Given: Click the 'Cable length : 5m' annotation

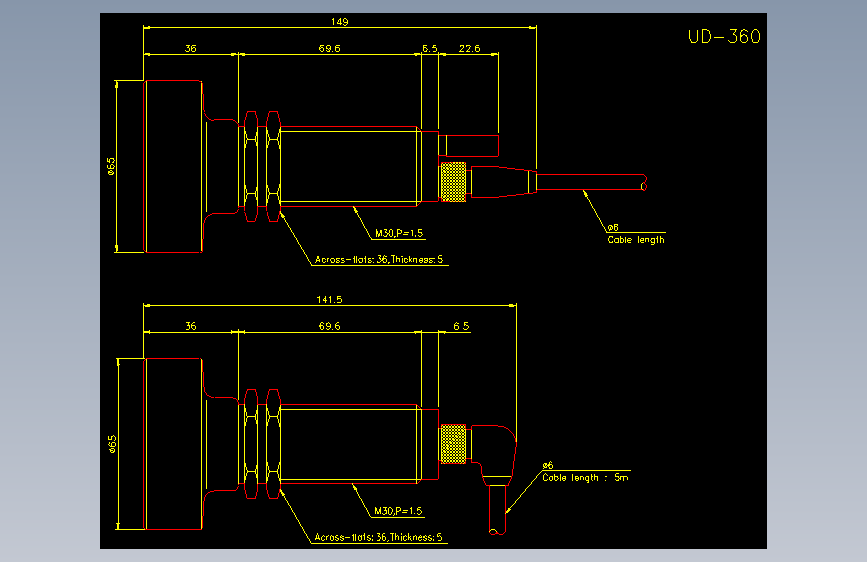Looking at the screenshot, I should (x=585, y=477).
